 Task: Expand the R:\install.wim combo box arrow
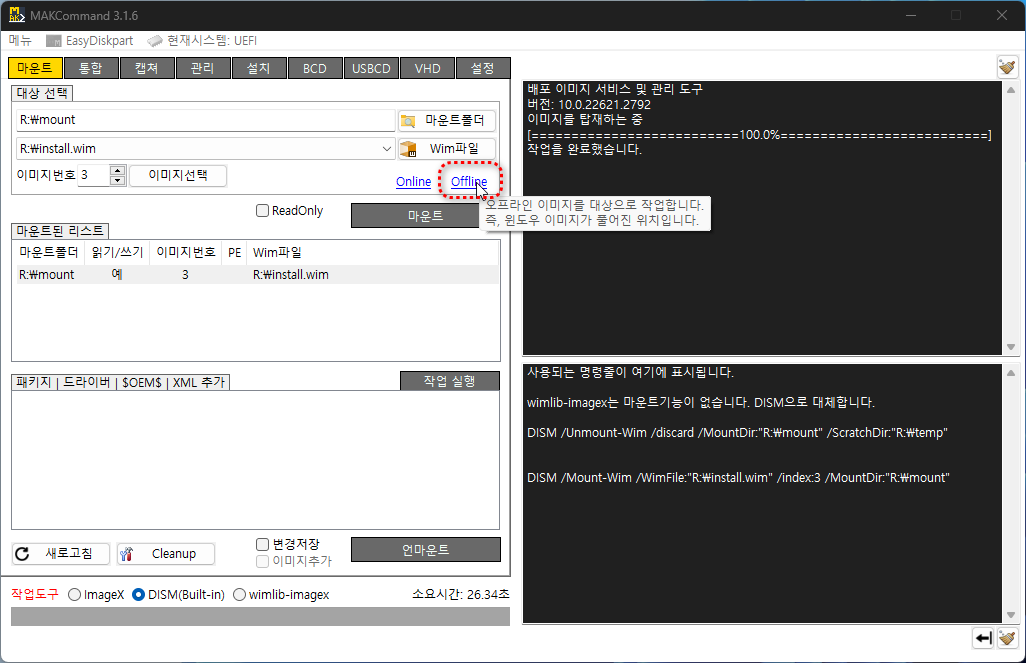pyautogui.click(x=387, y=149)
